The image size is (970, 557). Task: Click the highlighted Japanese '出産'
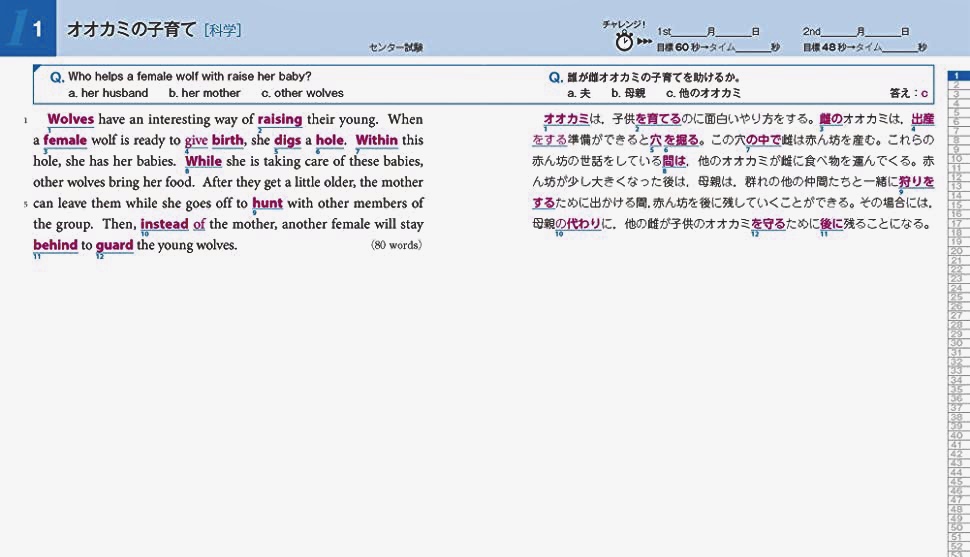point(923,119)
